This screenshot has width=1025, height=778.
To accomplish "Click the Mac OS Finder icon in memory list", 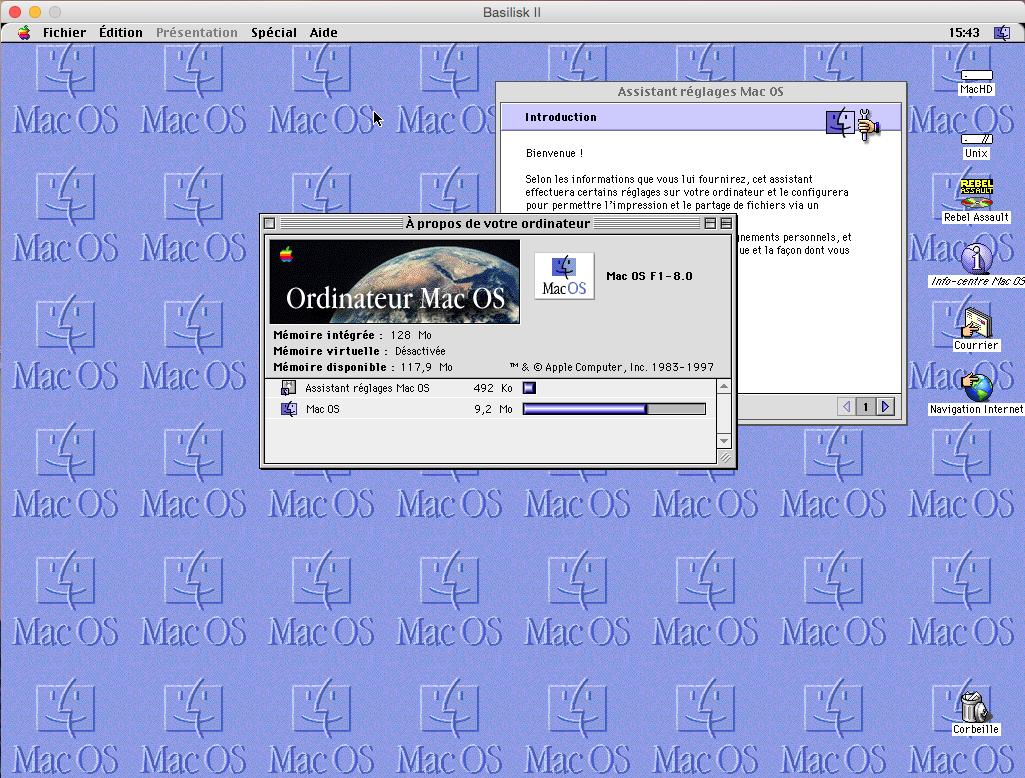I will click(288, 409).
